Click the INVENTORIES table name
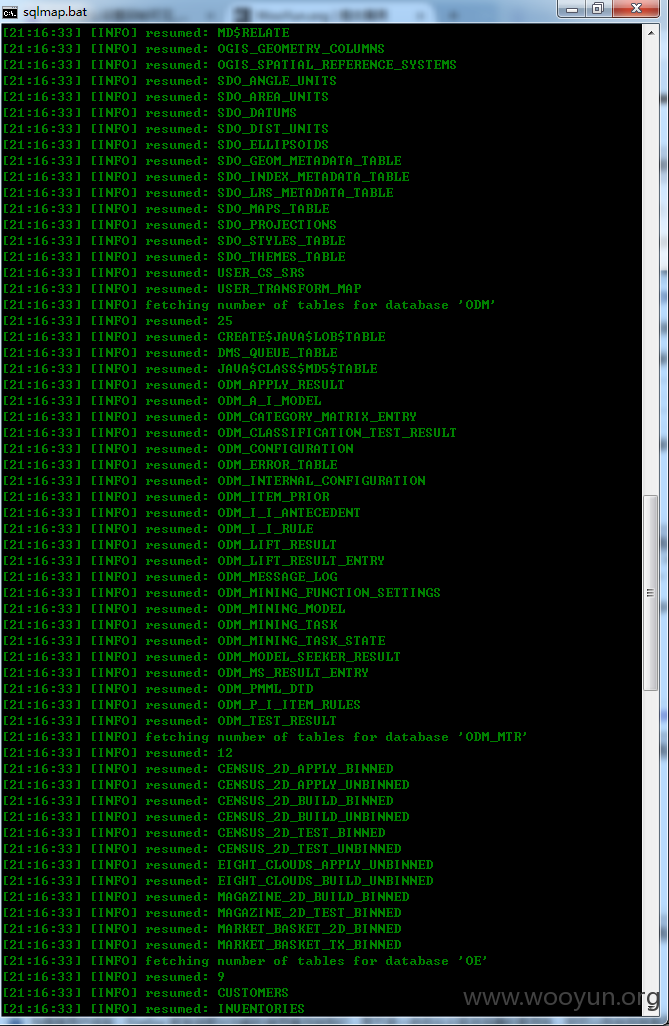Image resolution: width=669 pixels, height=1026 pixels. (x=261, y=1010)
